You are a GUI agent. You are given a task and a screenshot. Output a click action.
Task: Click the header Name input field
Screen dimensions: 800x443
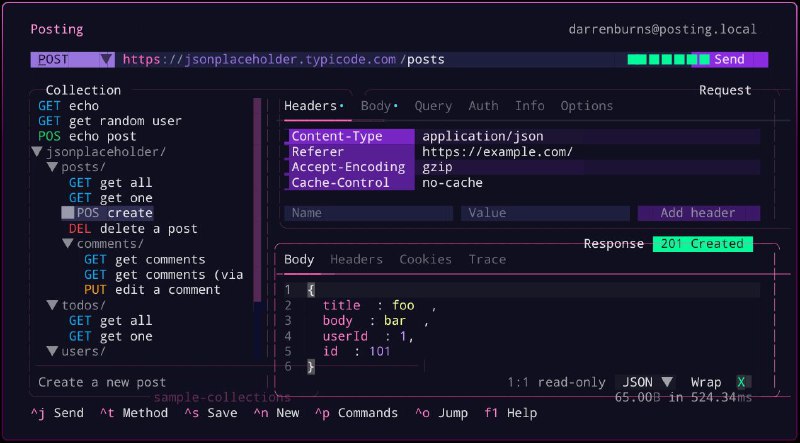(x=368, y=213)
